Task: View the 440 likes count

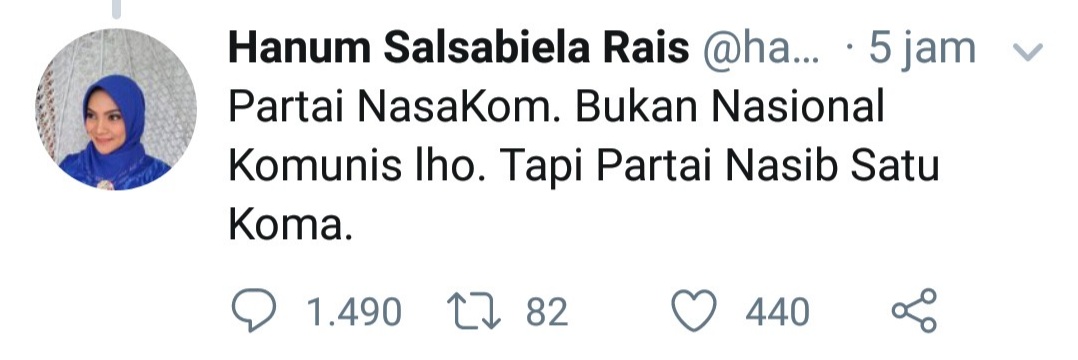Action: [x=778, y=312]
